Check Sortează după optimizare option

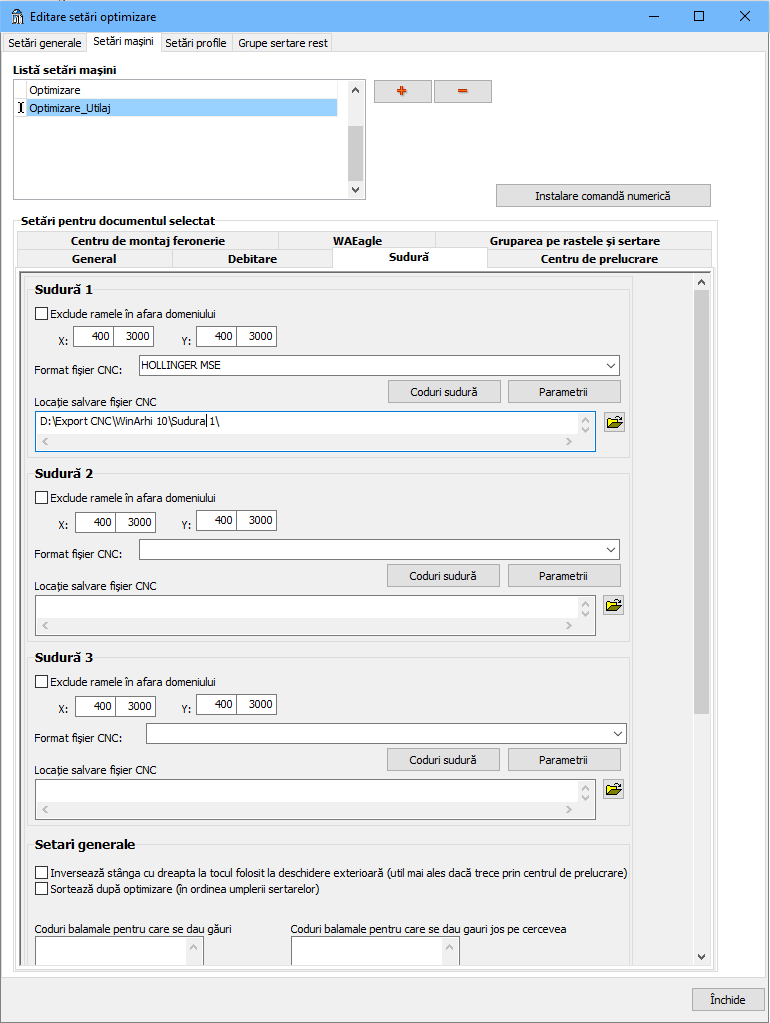coord(41,888)
